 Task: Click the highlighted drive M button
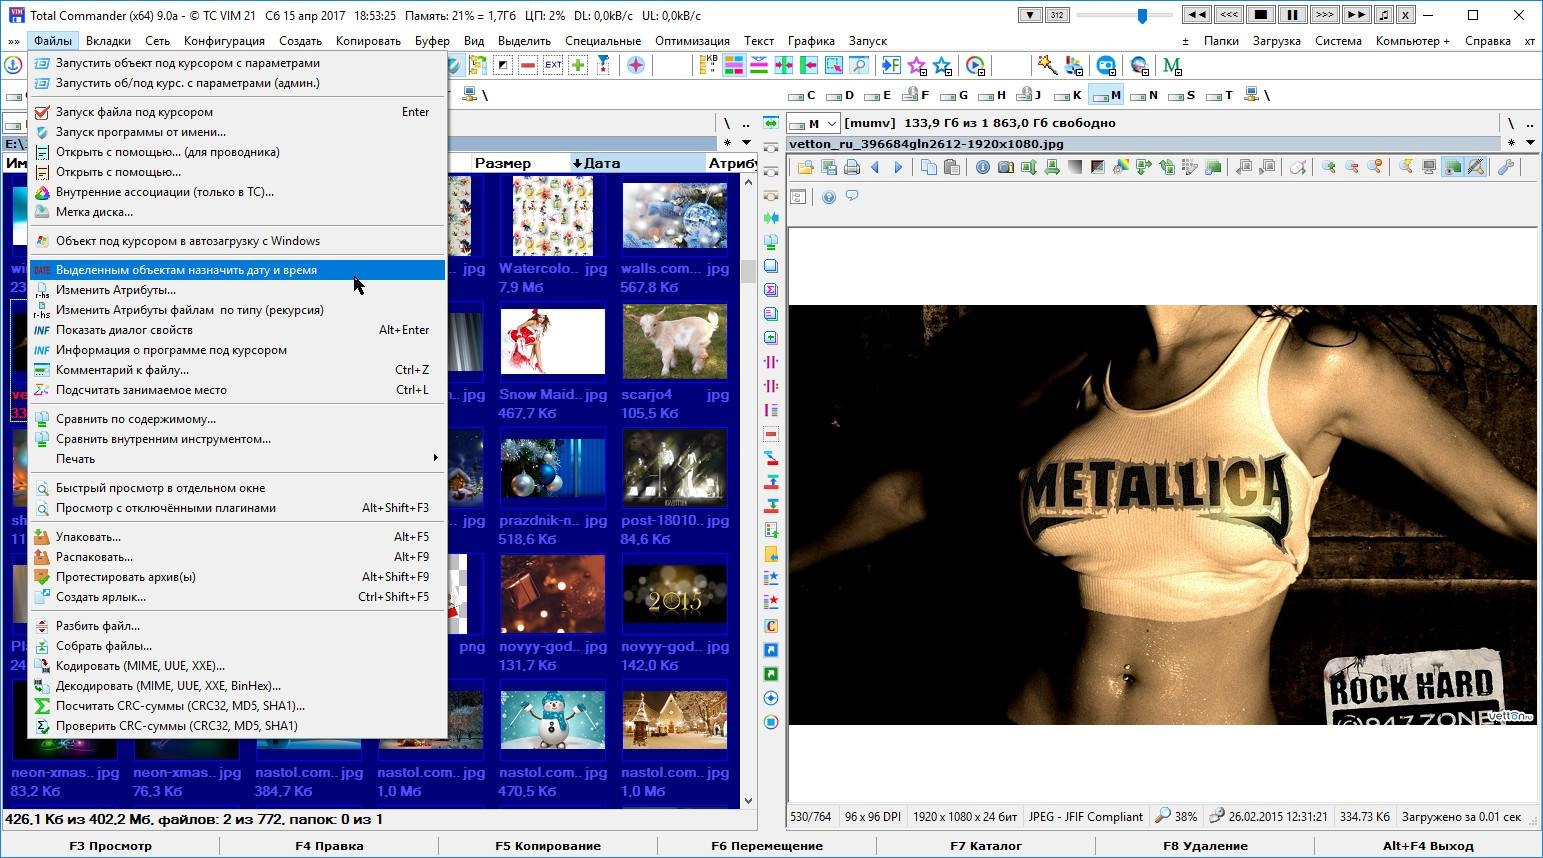[1107, 95]
